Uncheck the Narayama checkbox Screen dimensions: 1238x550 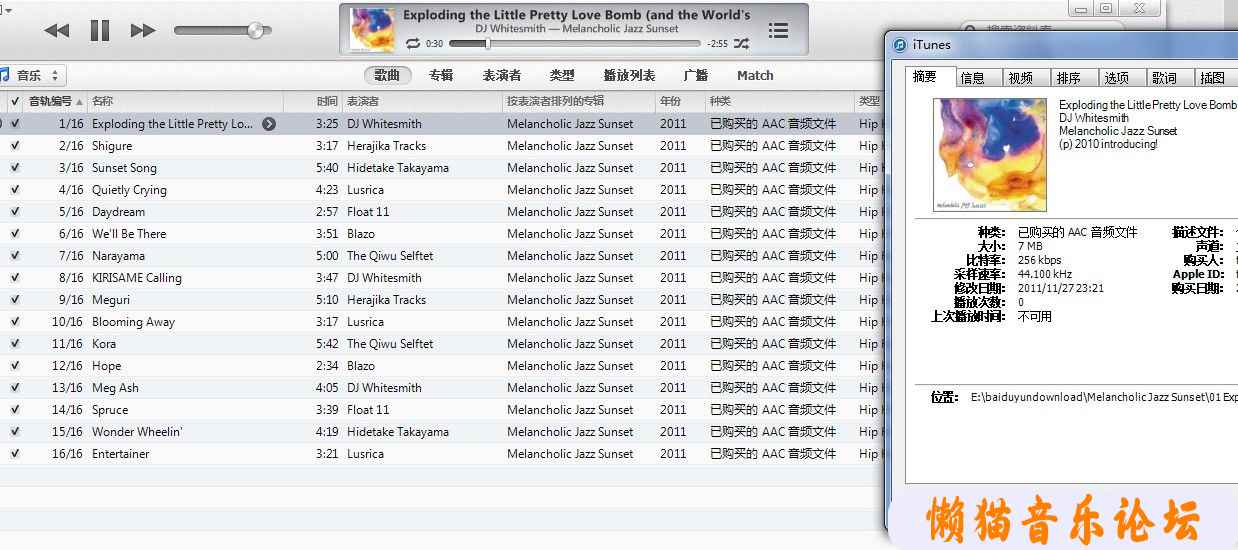pos(14,256)
